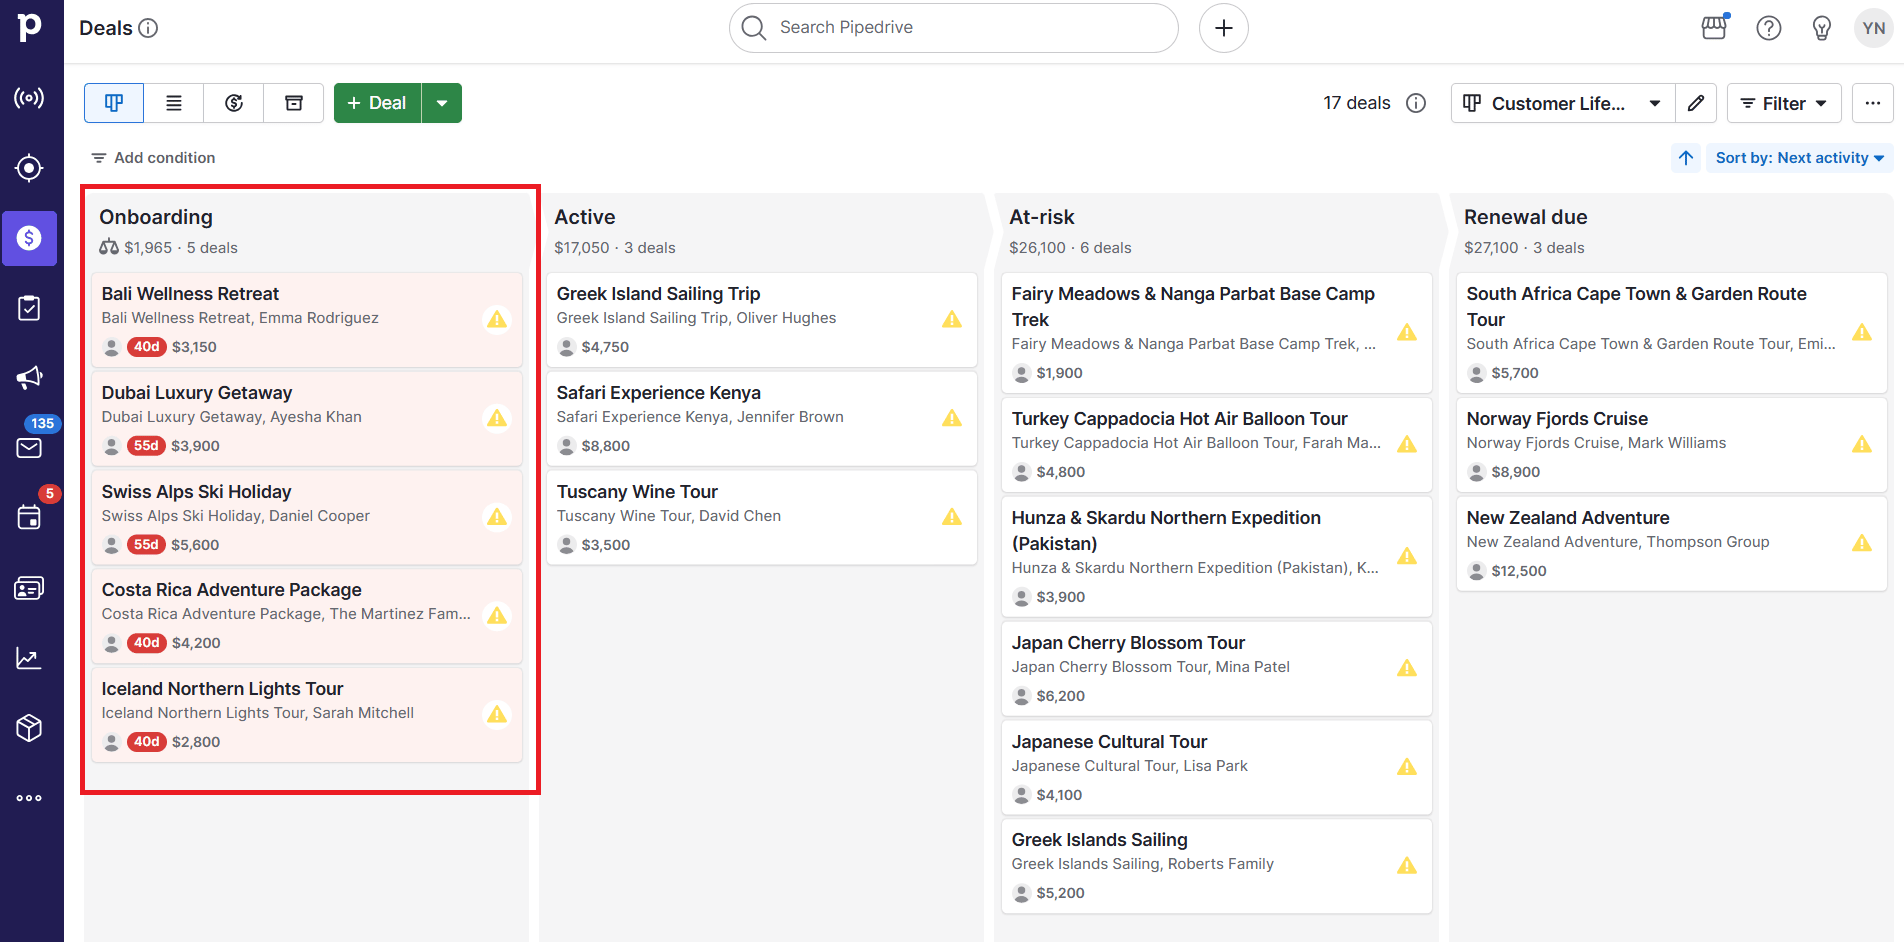Open Activities calendar with 5 badge
The height and width of the screenshot is (942, 1904).
[29, 517]
